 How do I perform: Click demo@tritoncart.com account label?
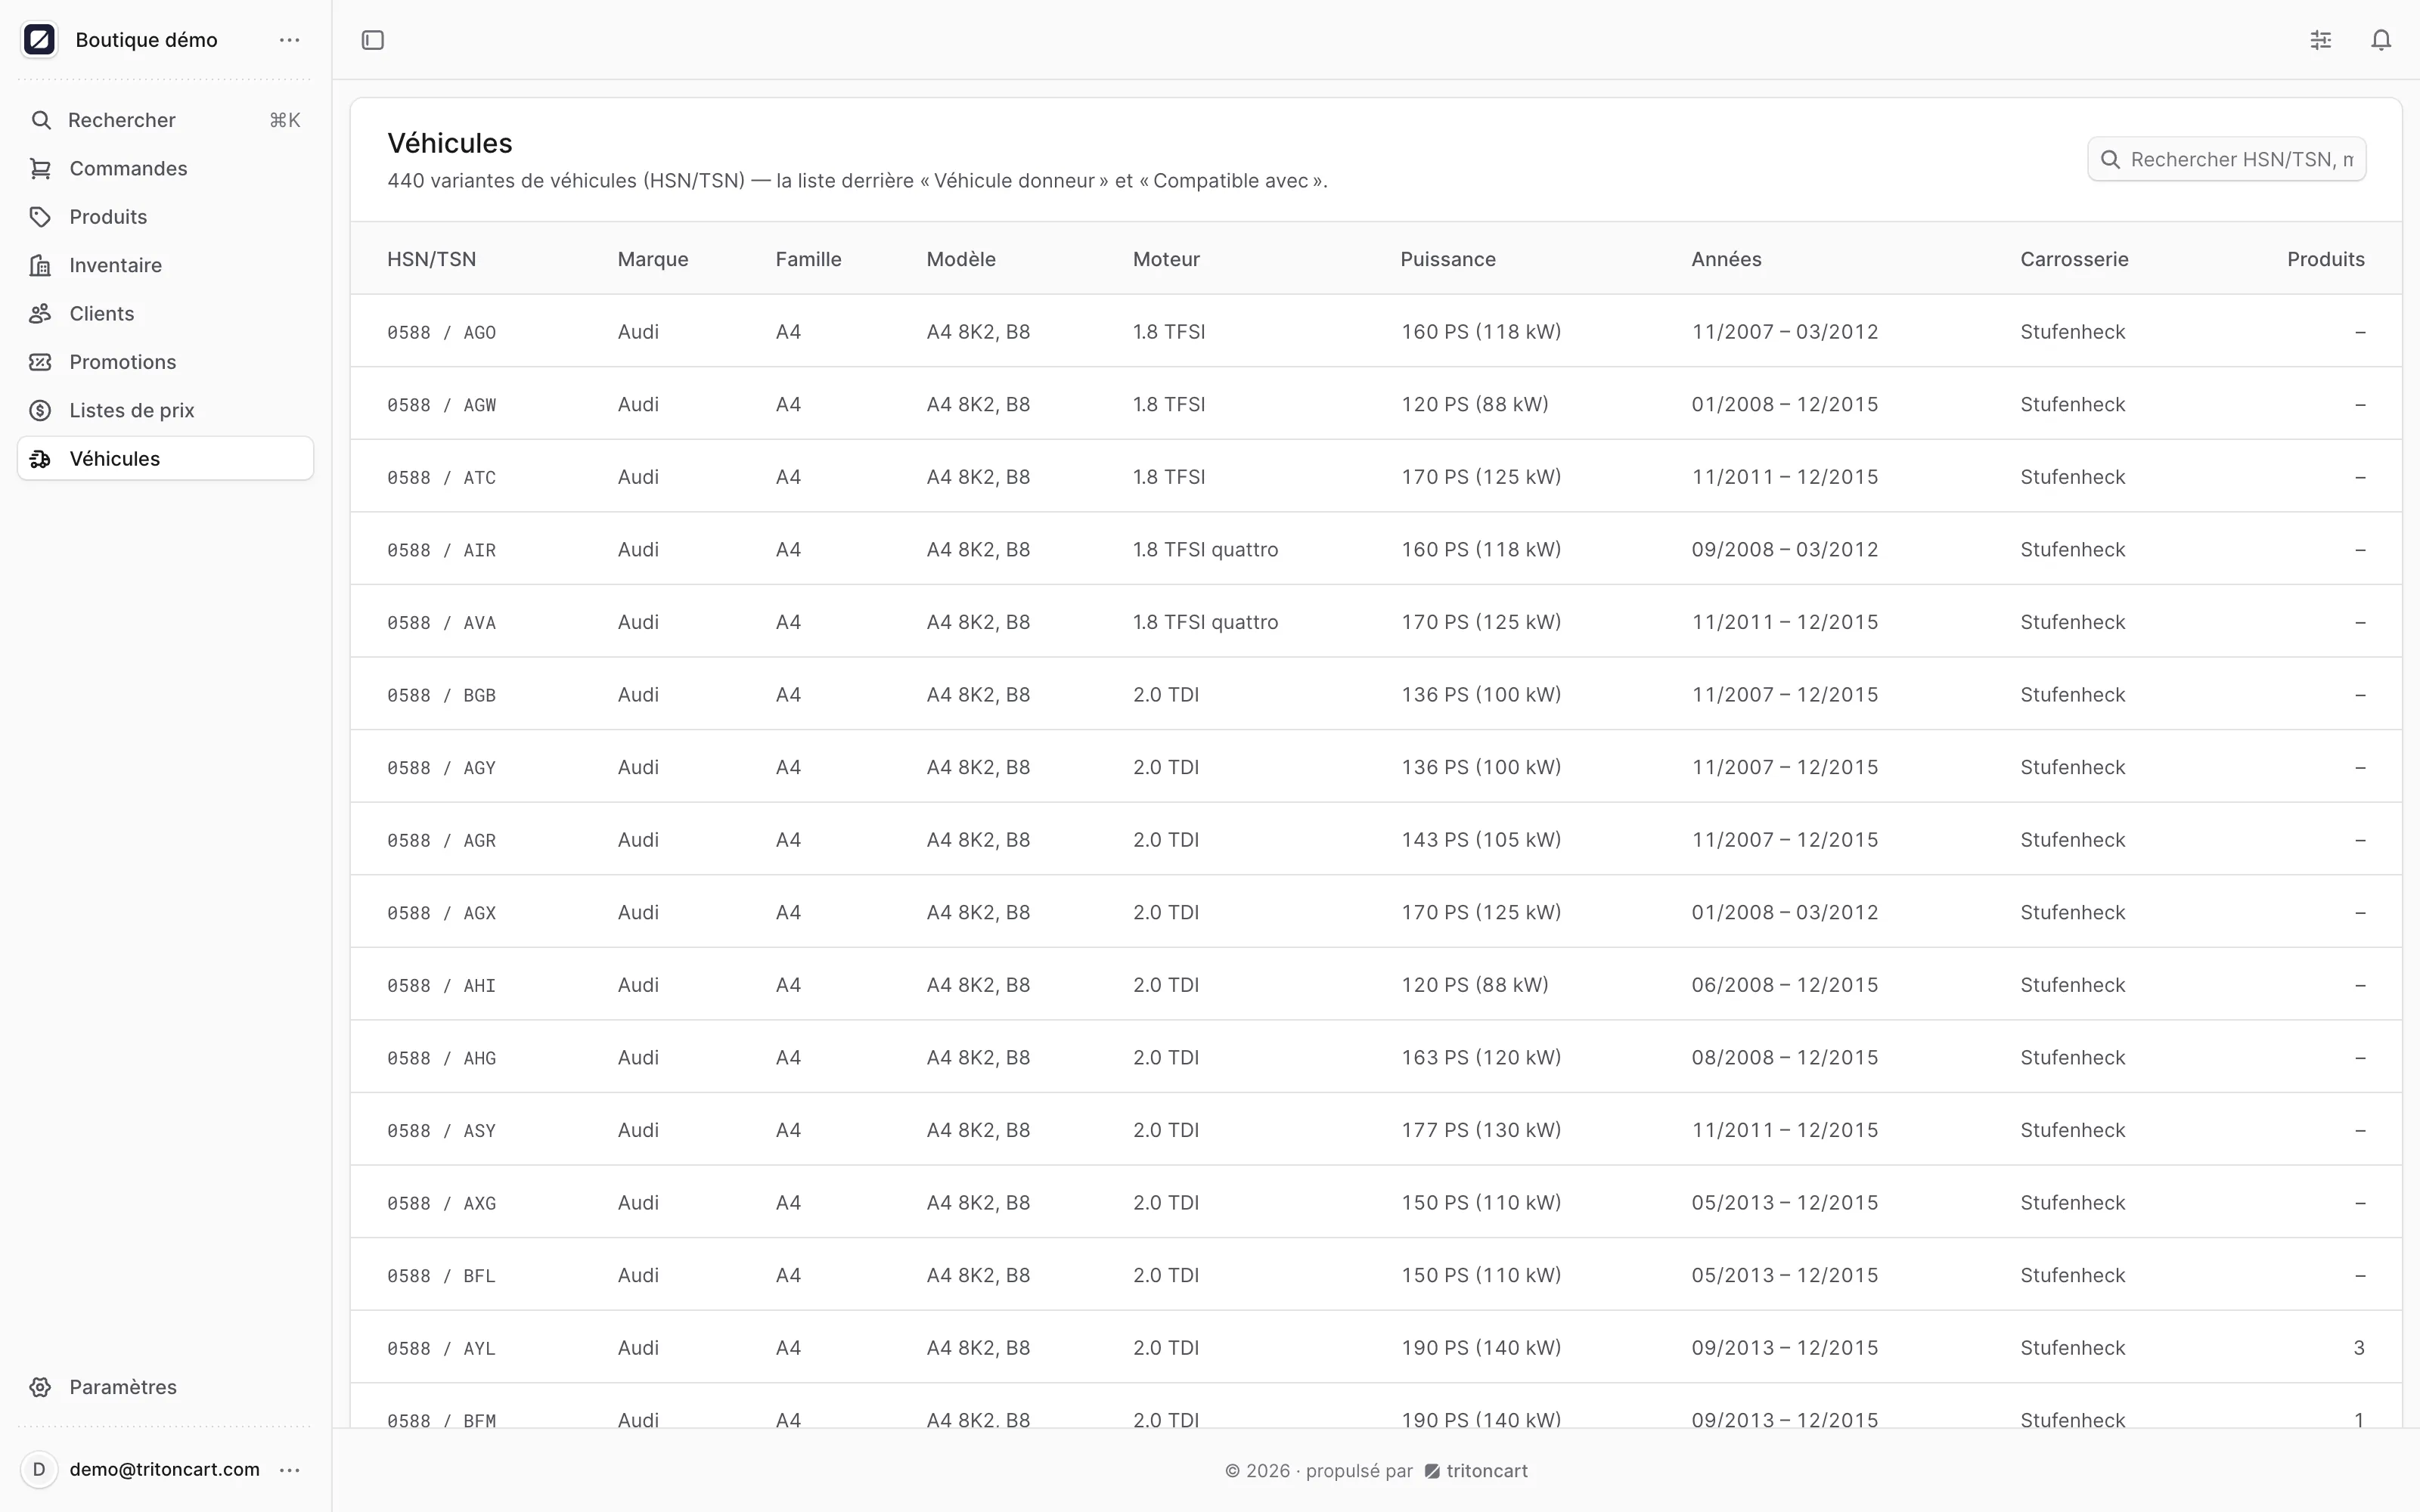click(x=165, y=1469)
